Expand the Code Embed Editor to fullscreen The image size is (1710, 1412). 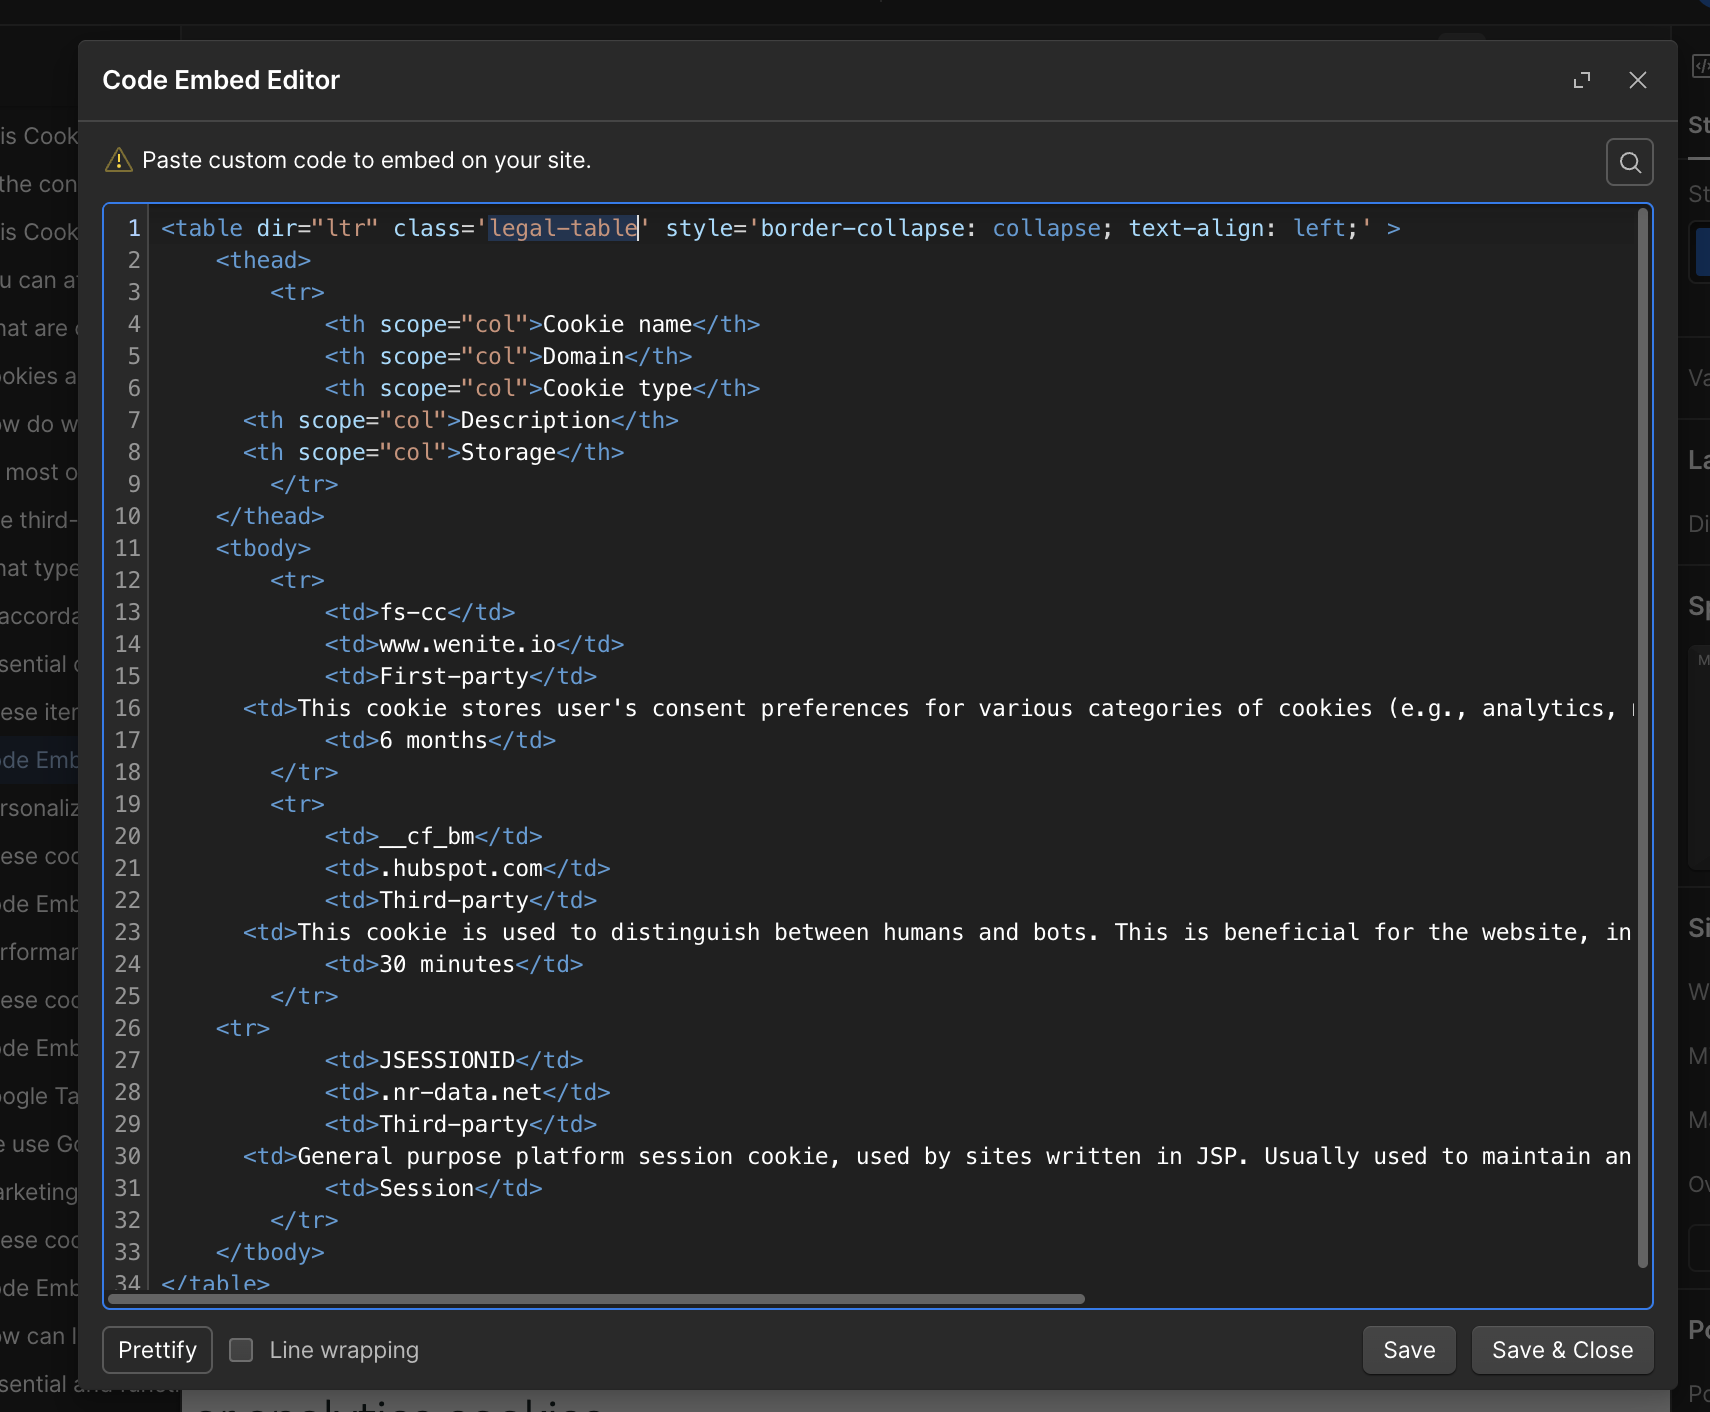coord(1581,80)
